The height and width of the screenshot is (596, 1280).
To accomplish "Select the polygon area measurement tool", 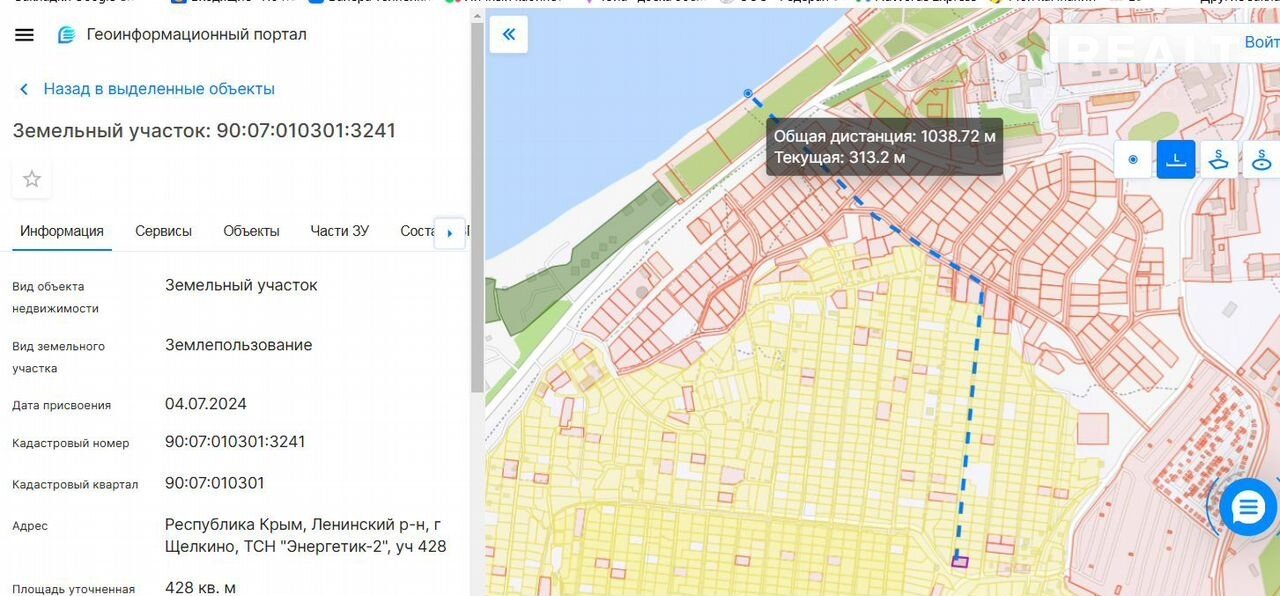I will (x=1219, y=159).
